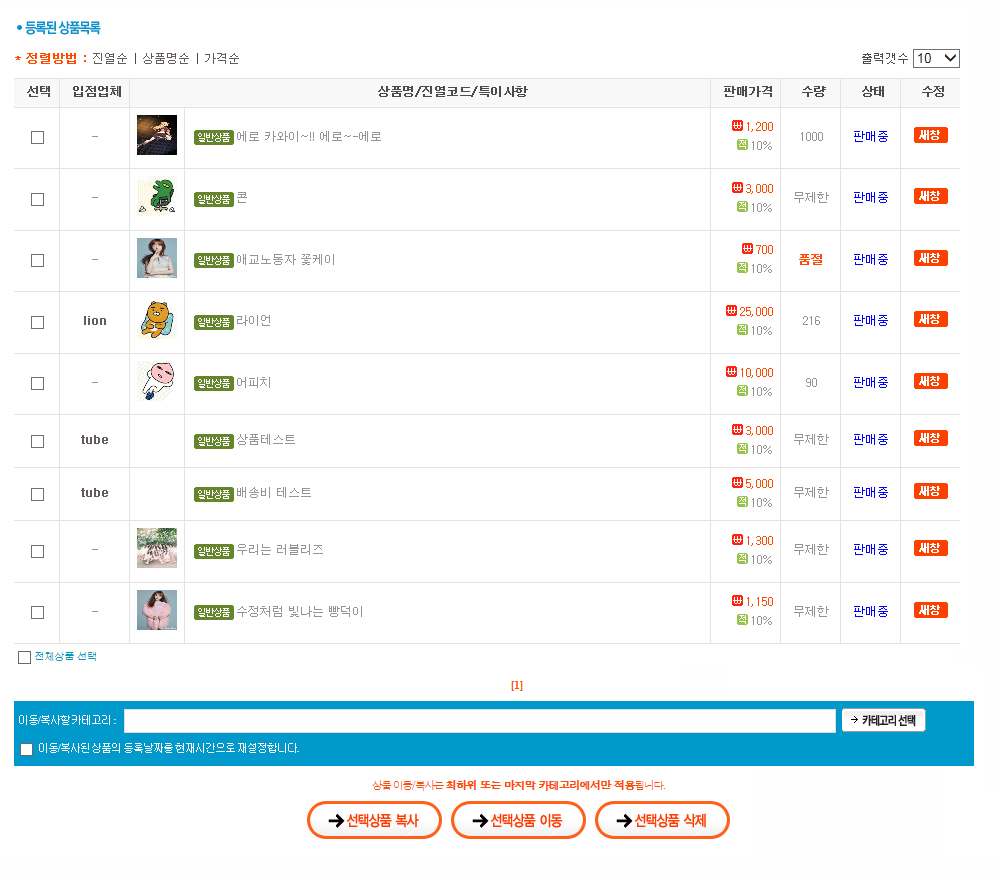Click the 일반상품 badge beside 배송비 테스트
This screenshot has width=1000, height=880.
pyautogui.click(x=214, y=493)
